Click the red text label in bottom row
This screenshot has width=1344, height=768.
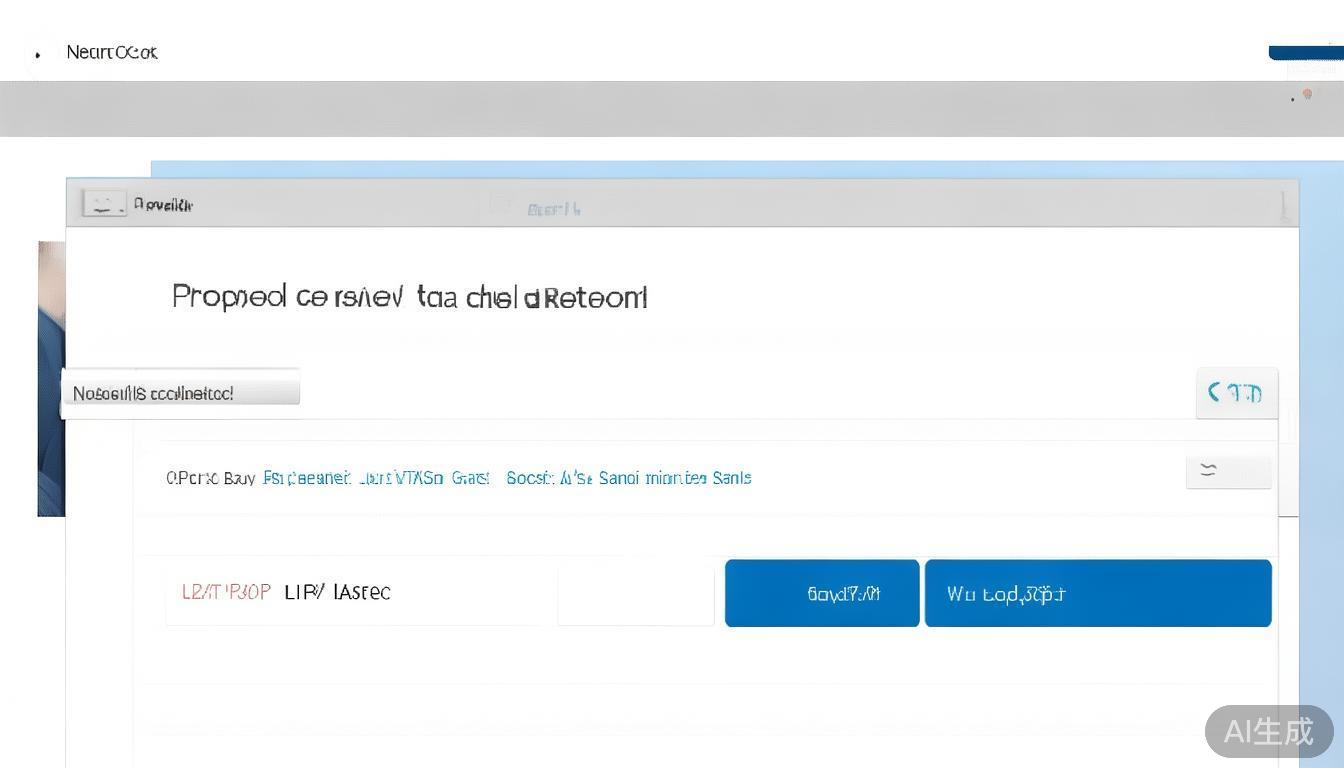tap(226, 592)
